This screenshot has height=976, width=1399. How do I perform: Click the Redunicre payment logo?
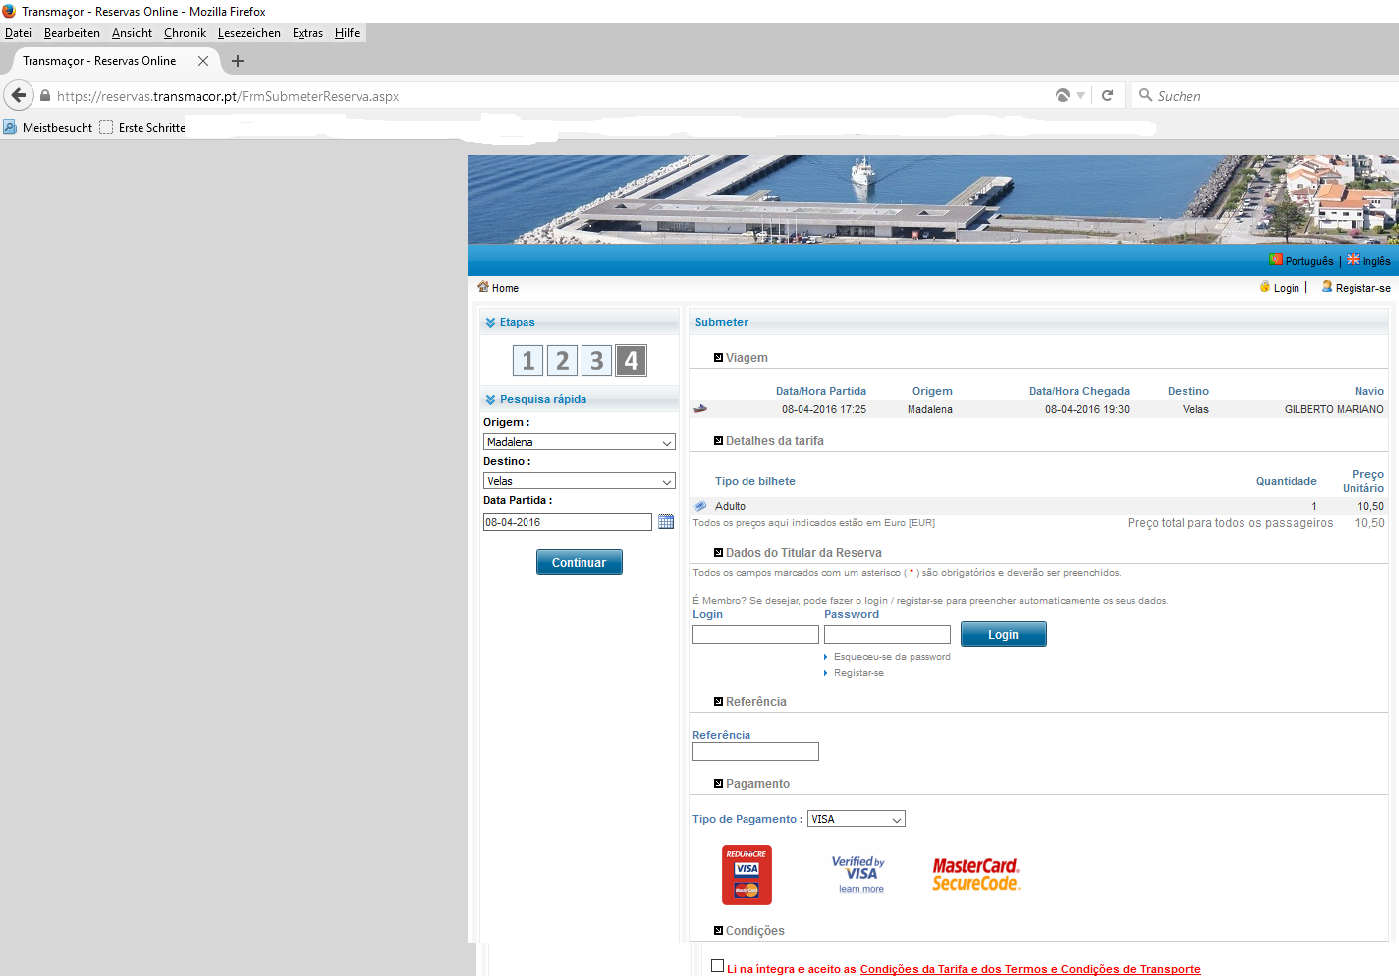pyautogui.click(x=747, y=875)
